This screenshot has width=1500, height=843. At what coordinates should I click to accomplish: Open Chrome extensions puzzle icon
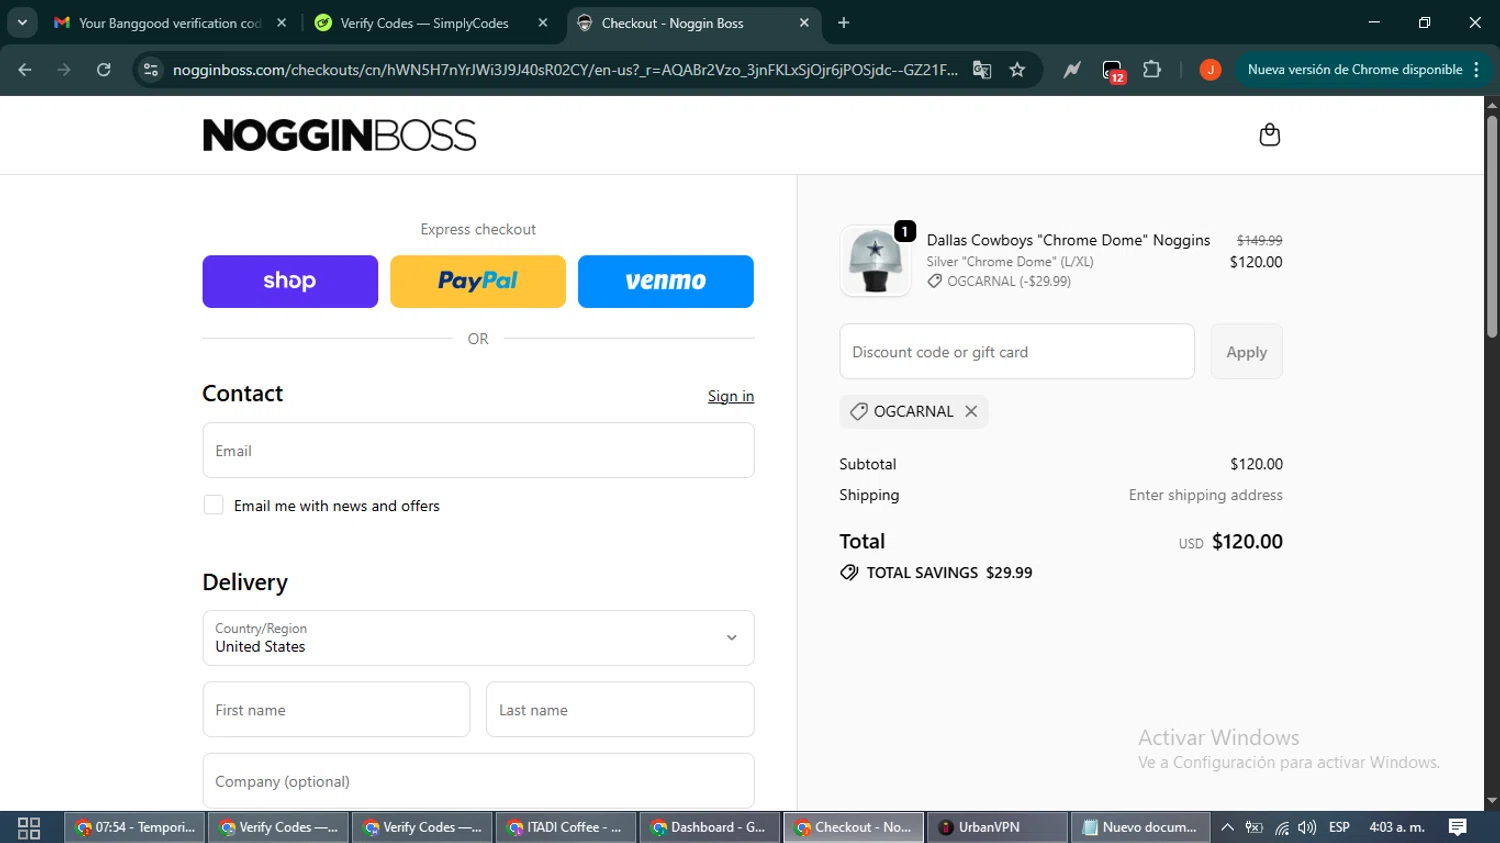tap(1152, 70)
